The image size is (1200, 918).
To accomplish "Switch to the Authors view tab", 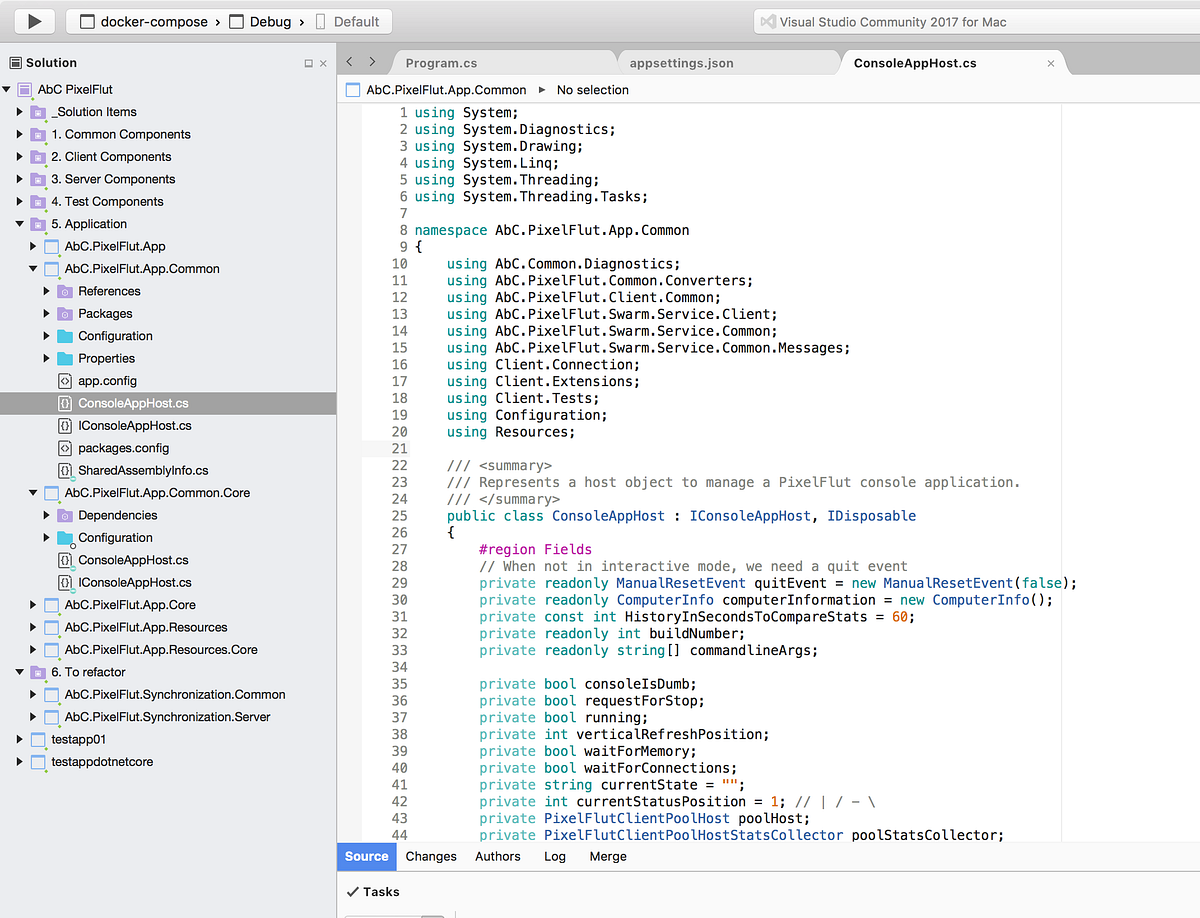I will click(498, 856).
